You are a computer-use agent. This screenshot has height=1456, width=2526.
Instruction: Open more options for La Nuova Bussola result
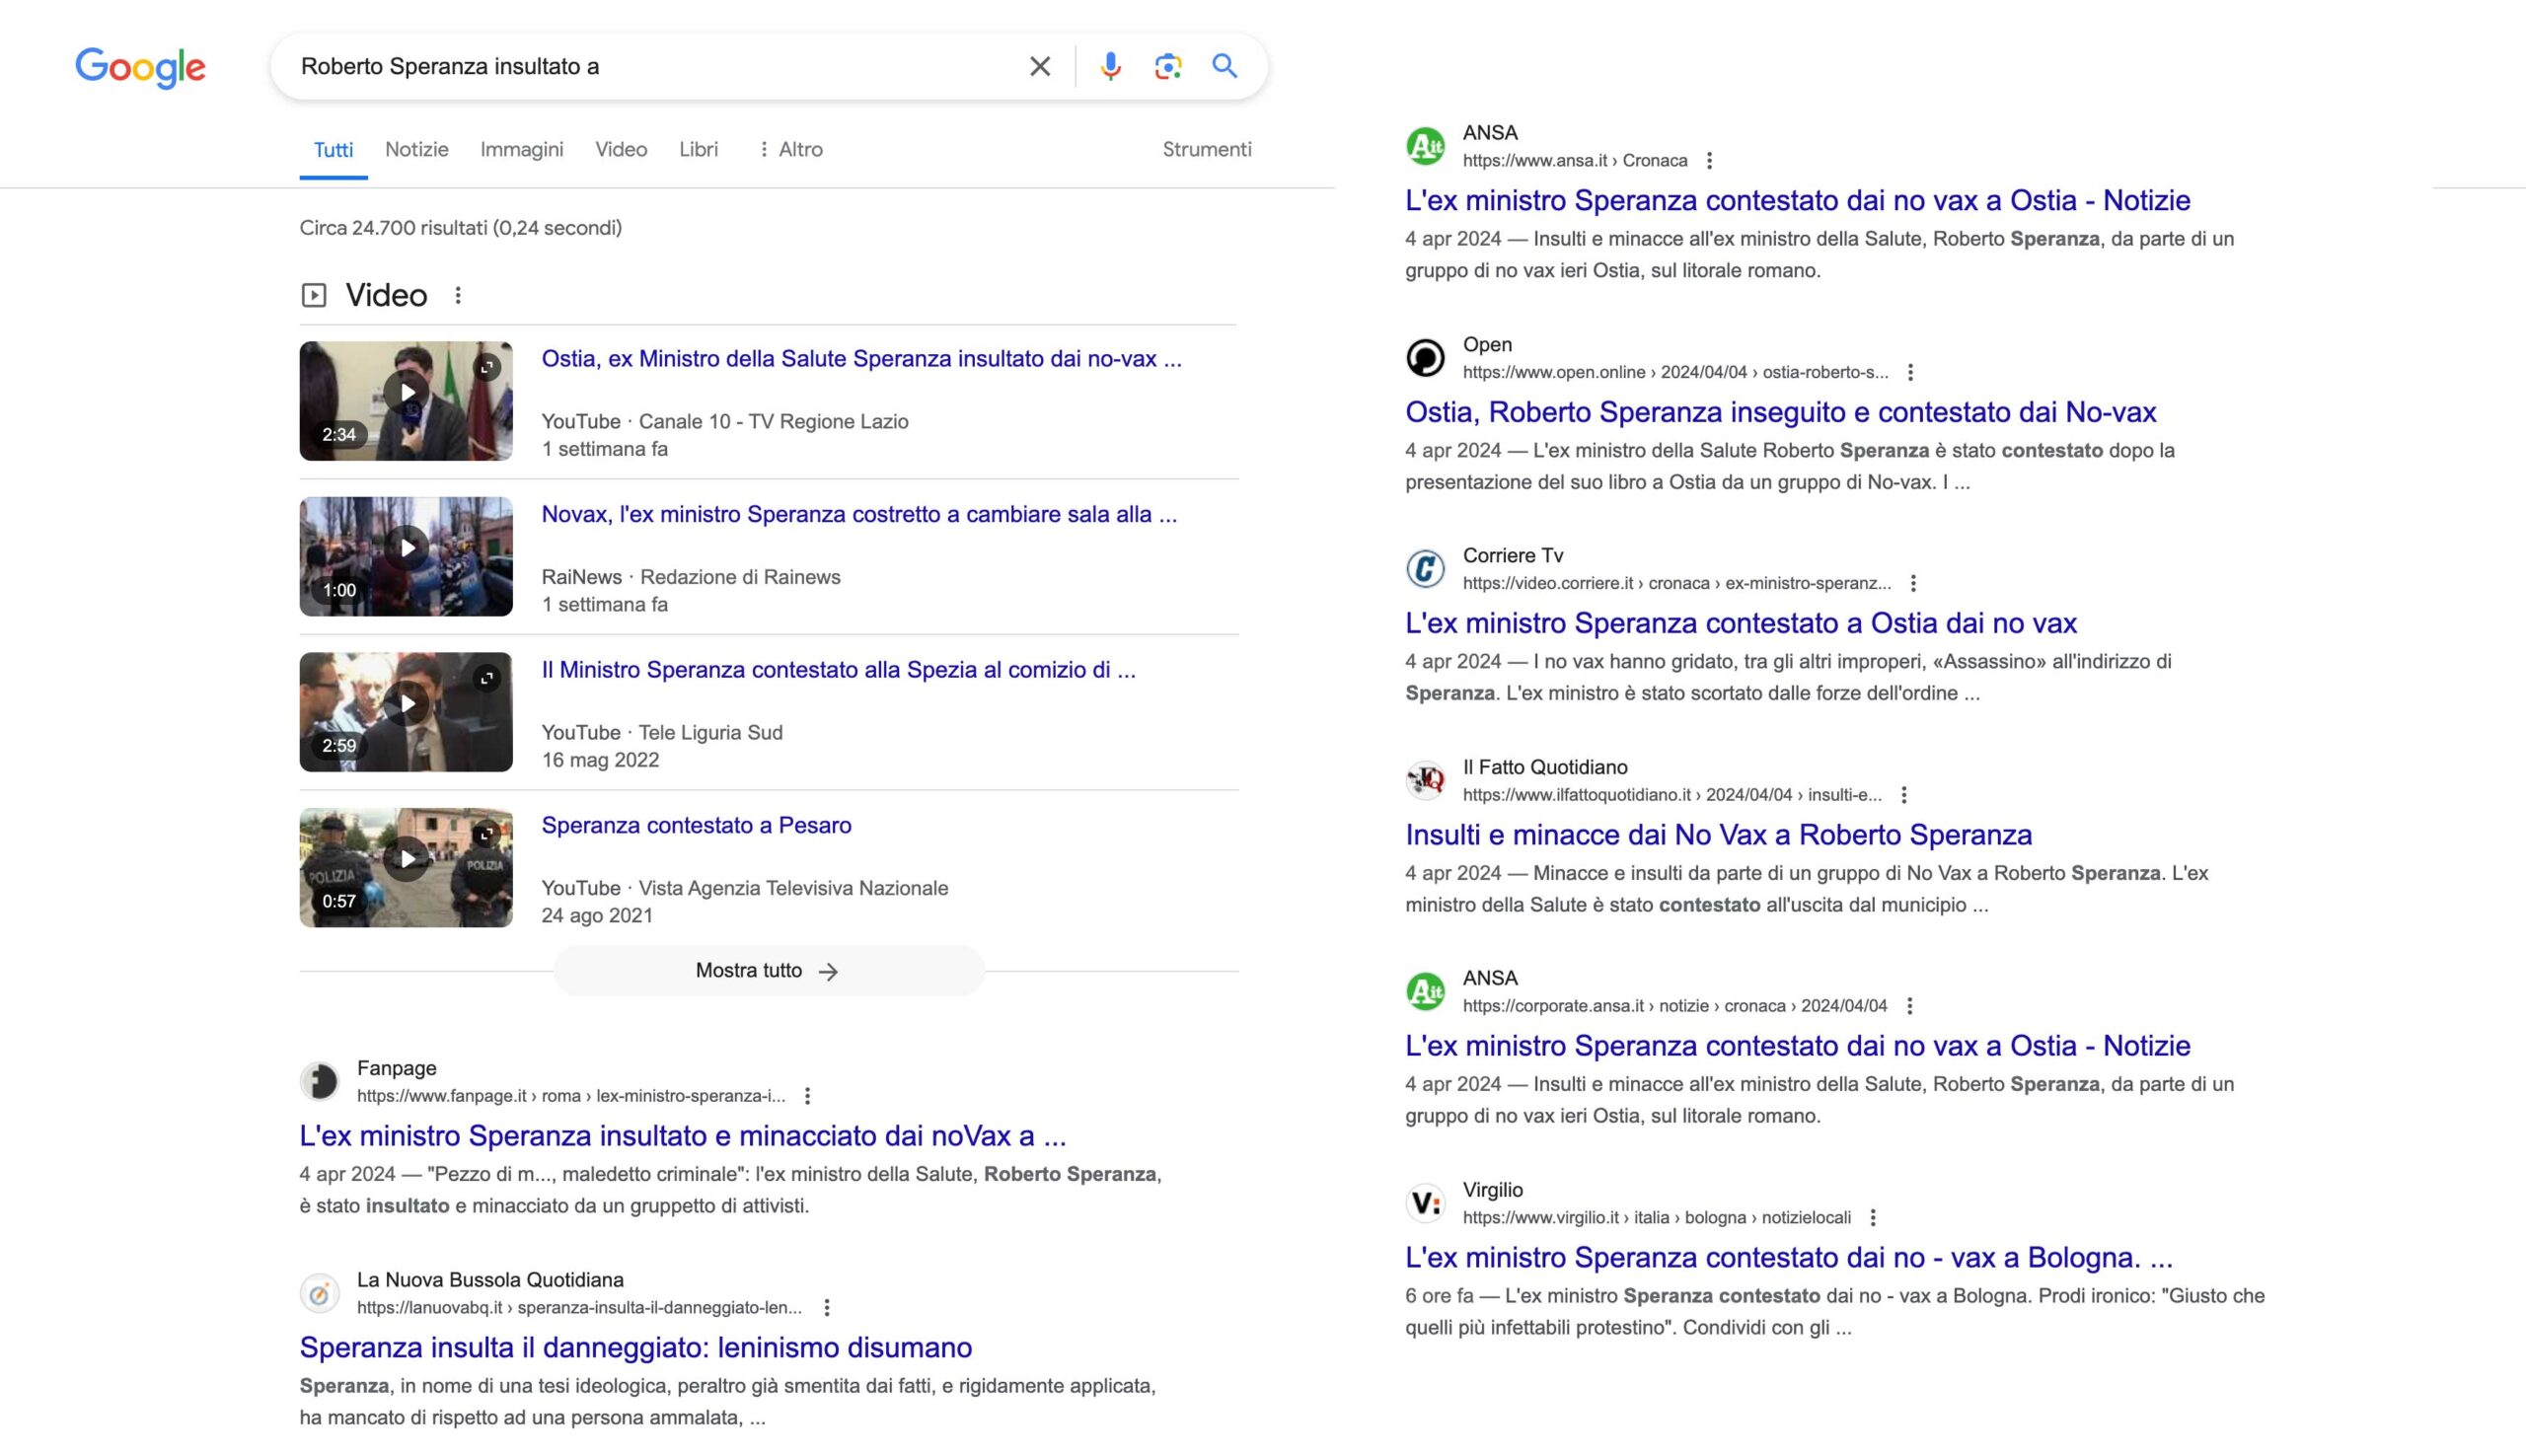click(826, 1307)
